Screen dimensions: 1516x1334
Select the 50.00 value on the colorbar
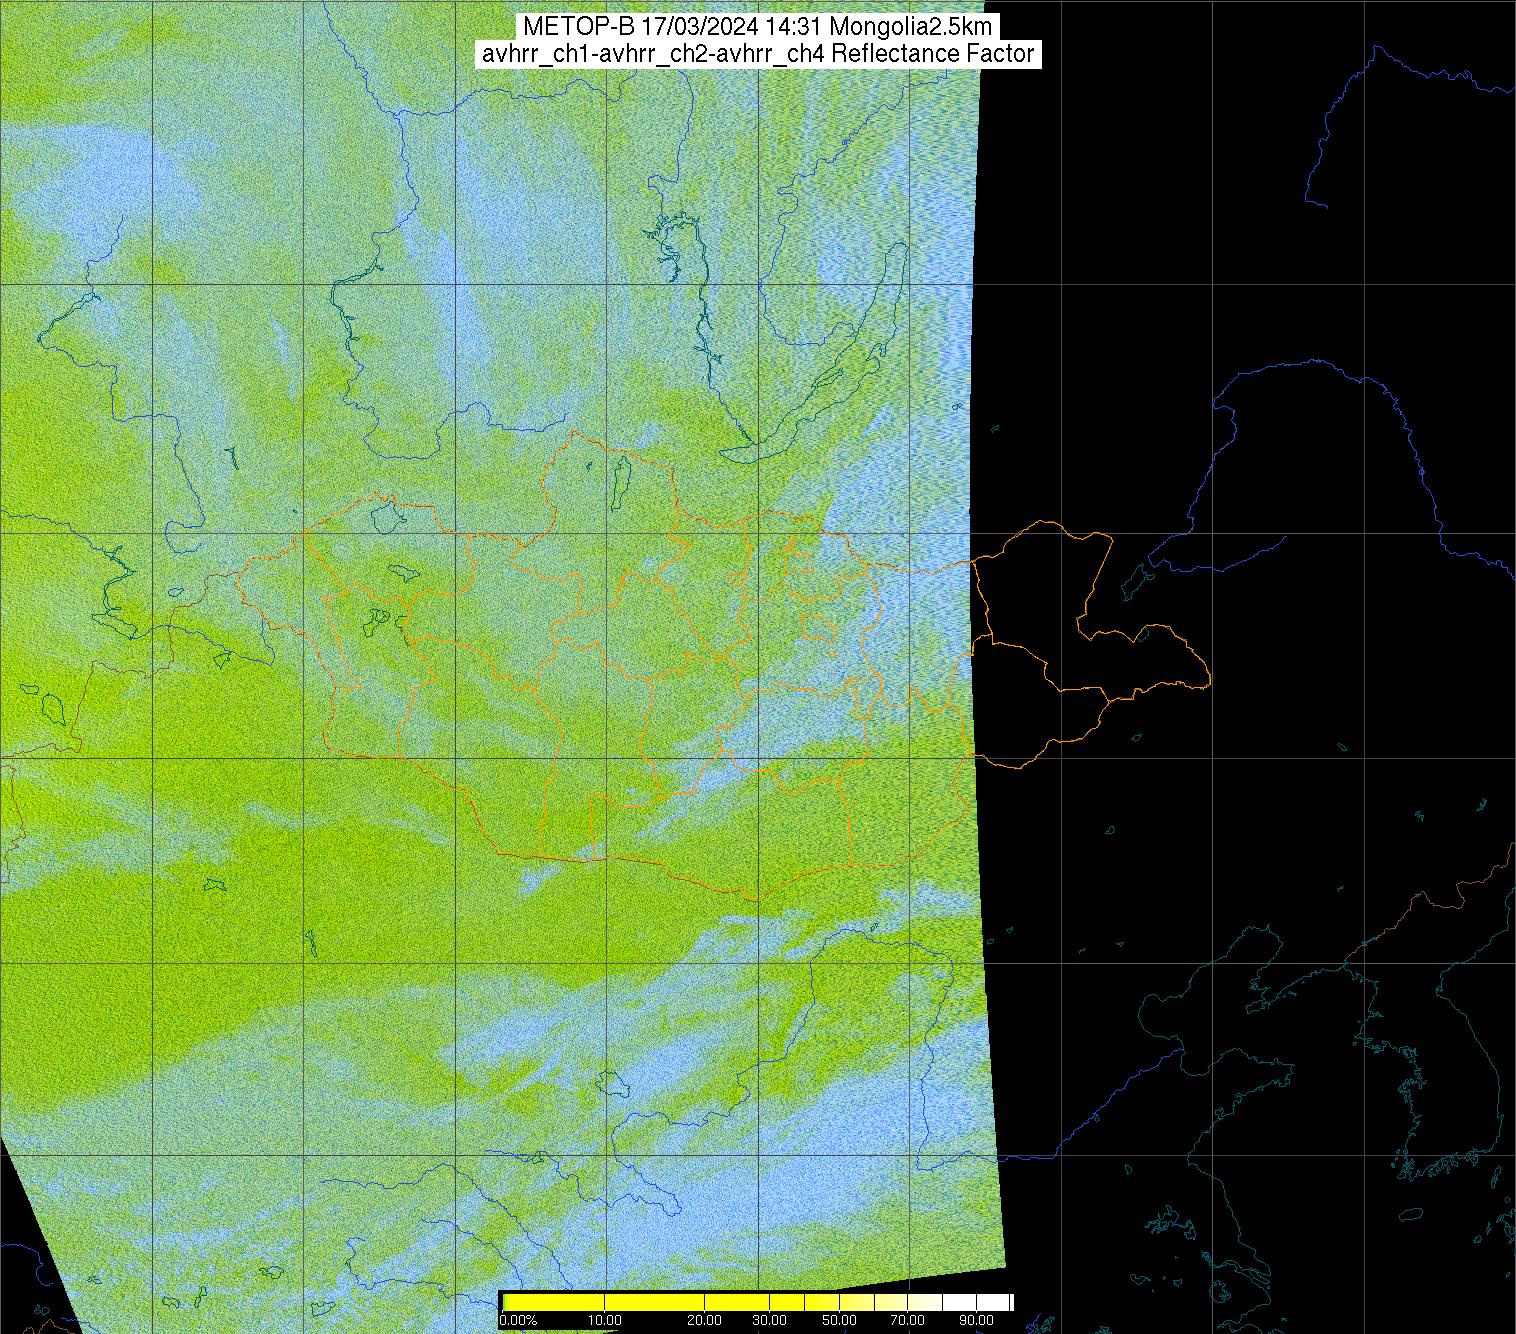pos(840,1320)
